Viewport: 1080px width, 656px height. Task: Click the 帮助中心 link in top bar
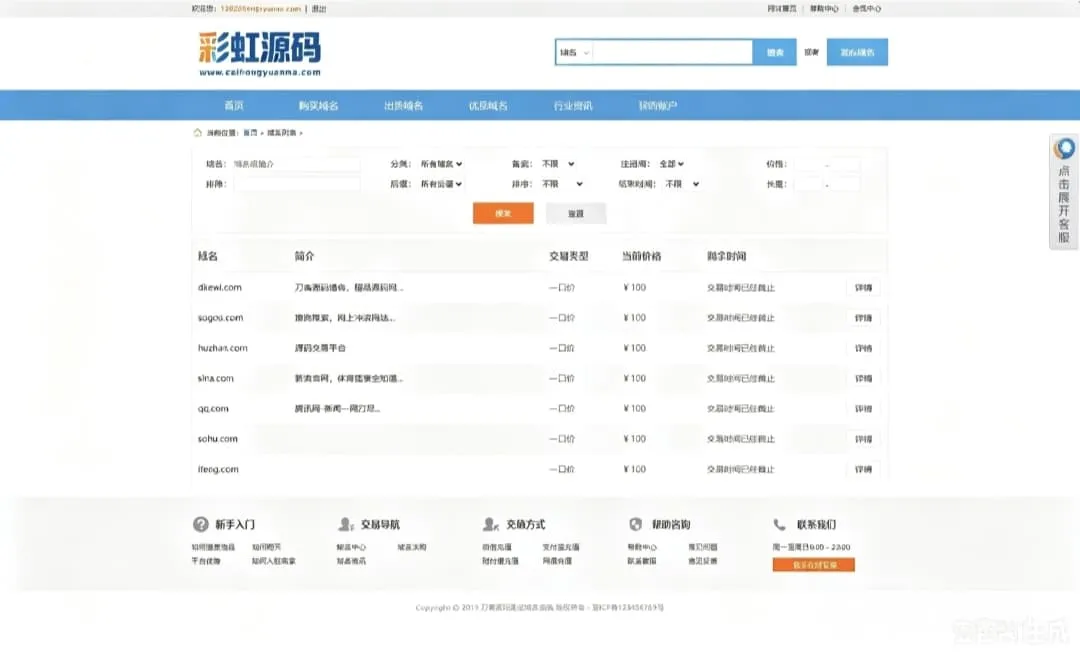tap(824, 9)
